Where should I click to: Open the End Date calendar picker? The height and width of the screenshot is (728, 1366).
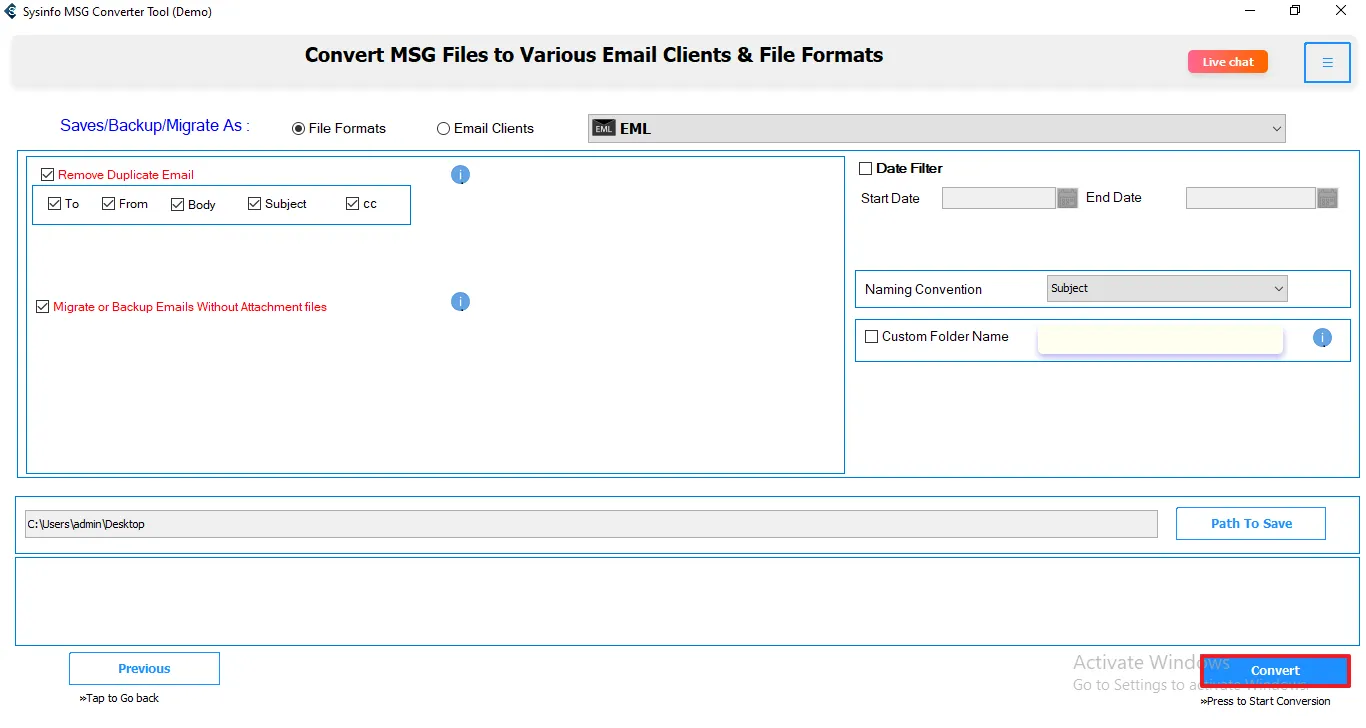[x=1327, y=198]
